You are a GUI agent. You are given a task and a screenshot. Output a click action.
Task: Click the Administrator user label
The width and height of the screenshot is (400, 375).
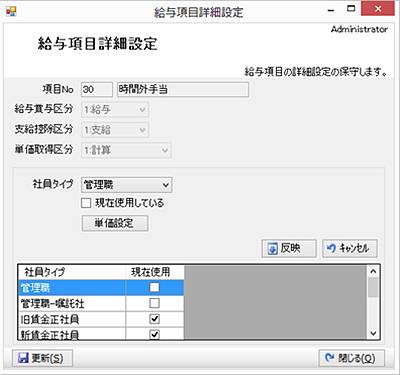point(359,29)
